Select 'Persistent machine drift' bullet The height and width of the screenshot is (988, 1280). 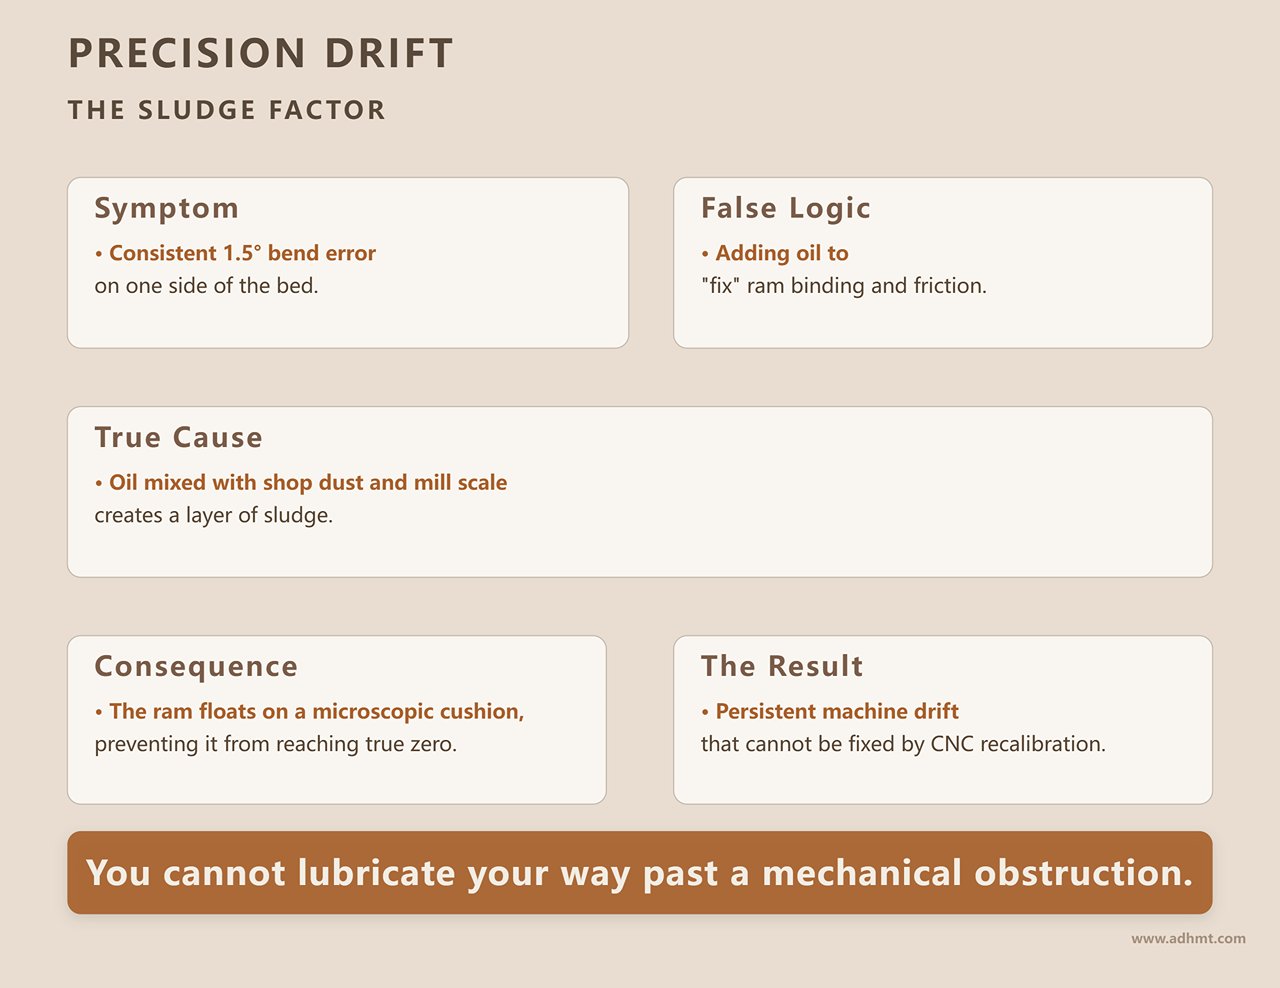pos(830,711)
